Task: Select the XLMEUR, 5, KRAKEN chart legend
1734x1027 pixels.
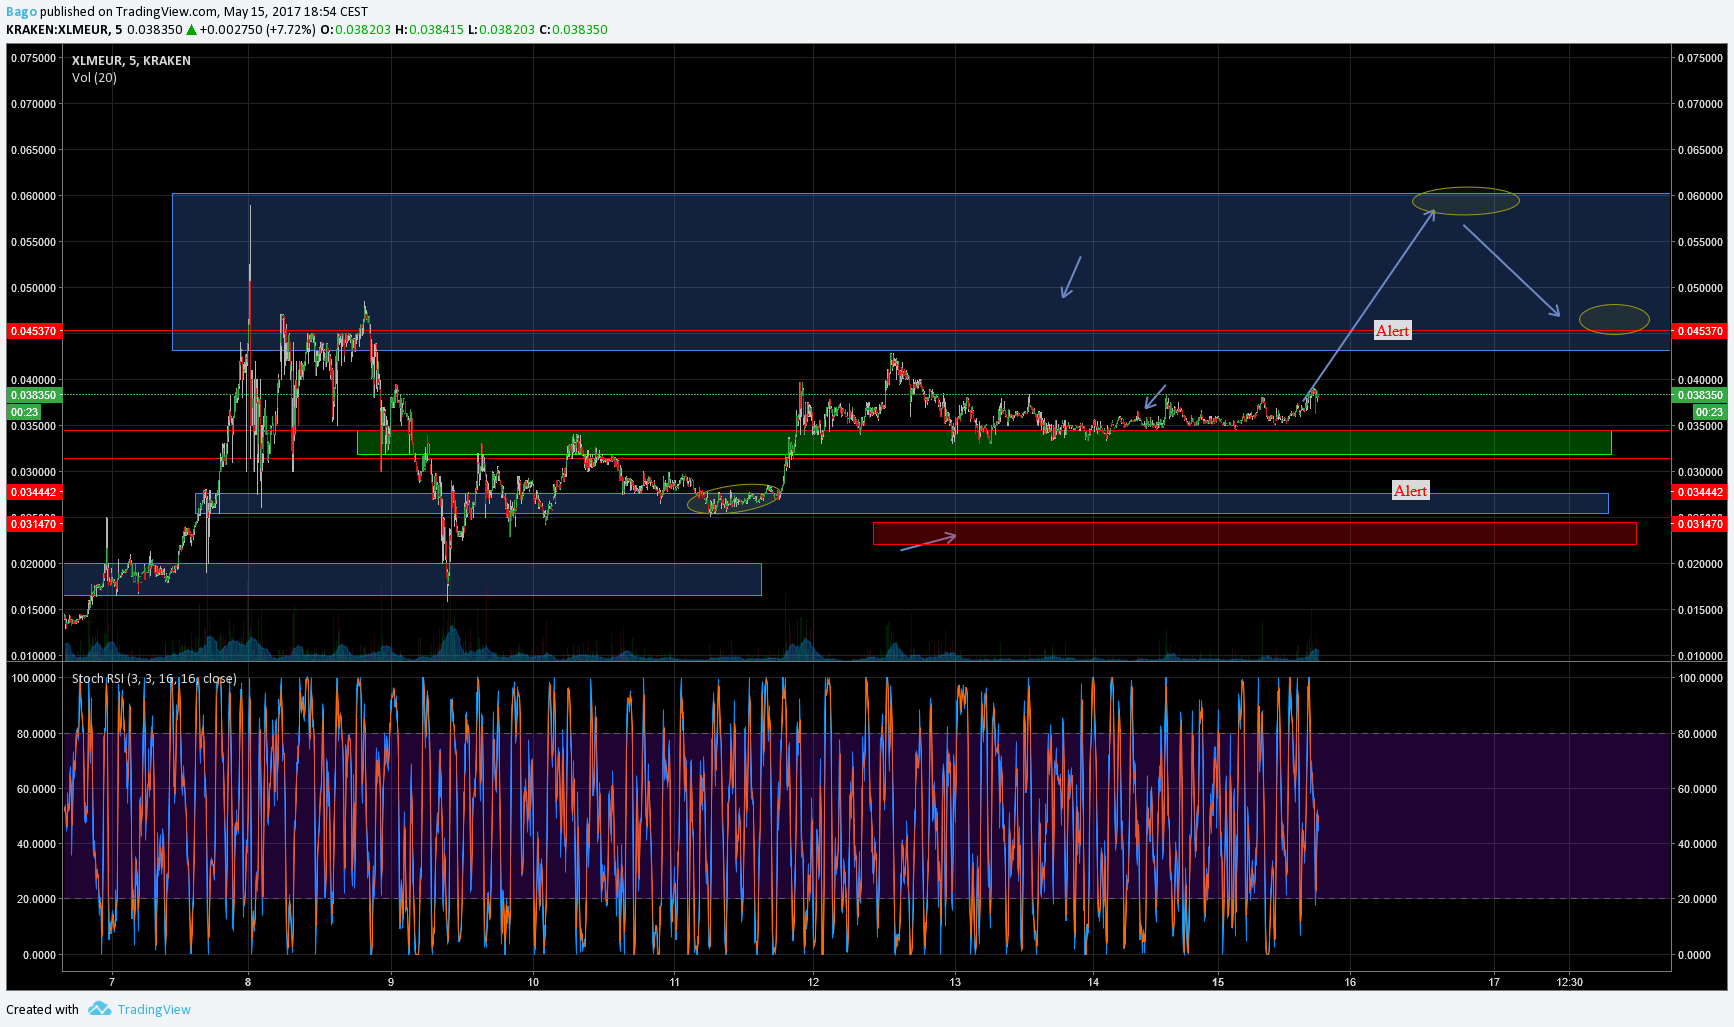Action: point(131,61)
